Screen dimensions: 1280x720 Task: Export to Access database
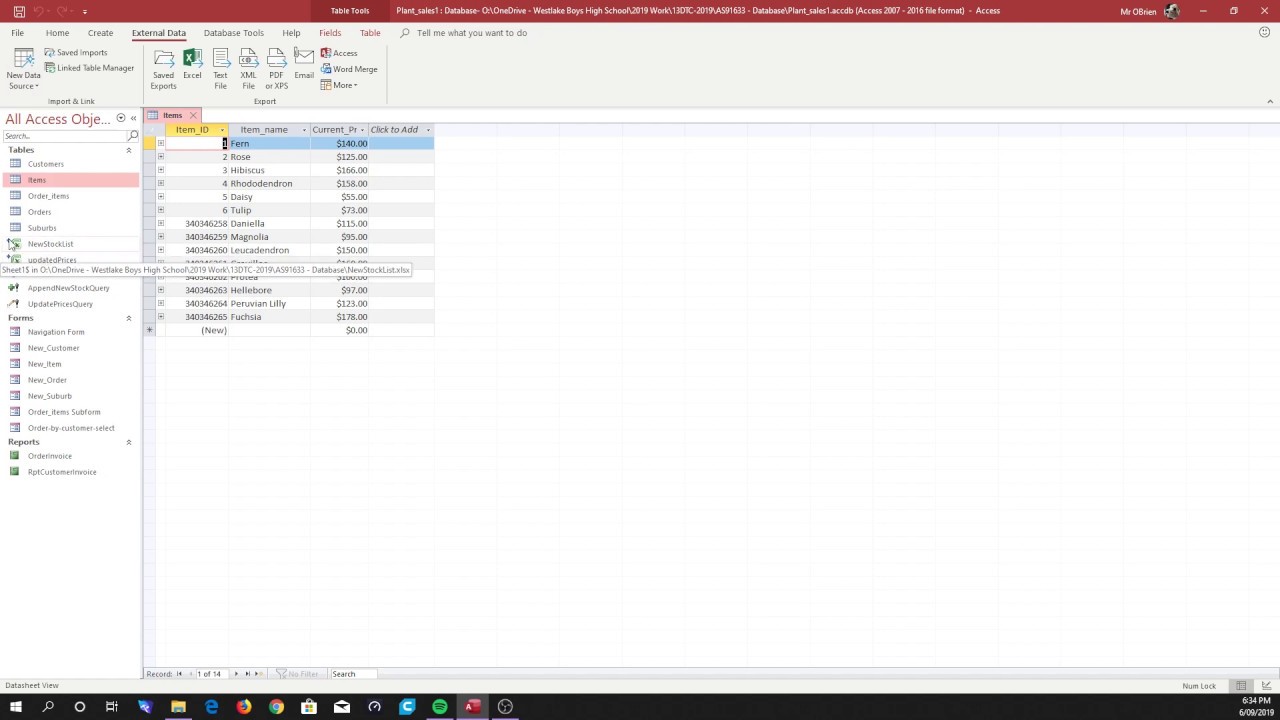point(339,53)
